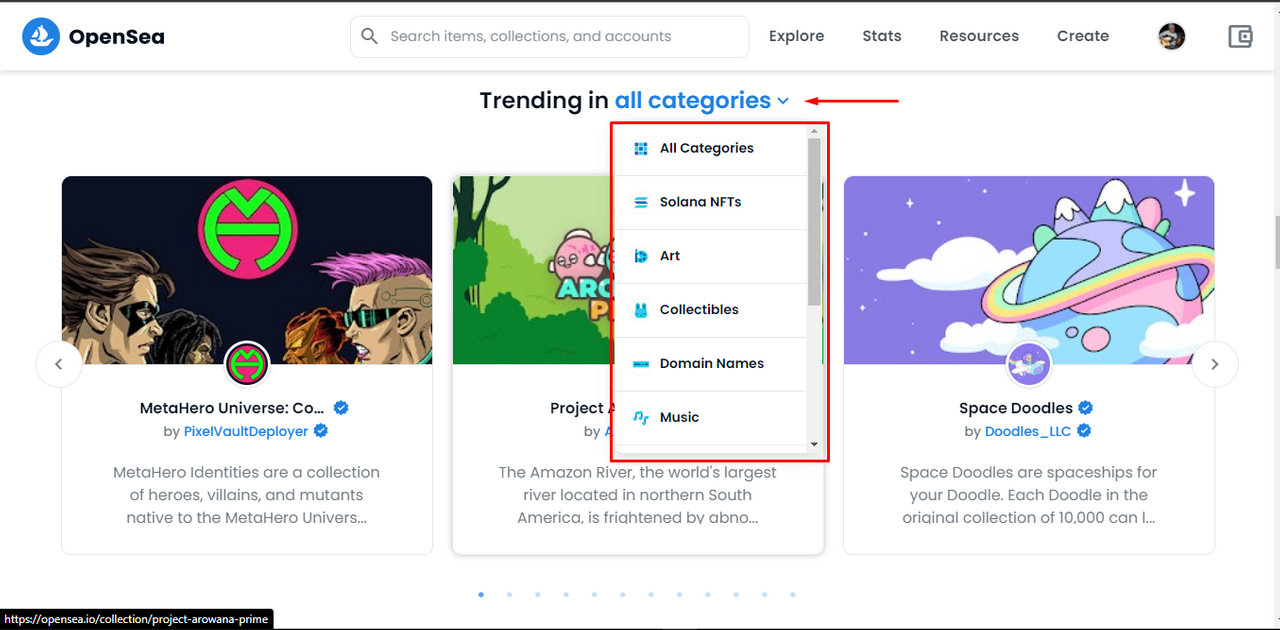The image size is (1280, 630).
Task: Select the Collectibles category icon
Action: 641,310
